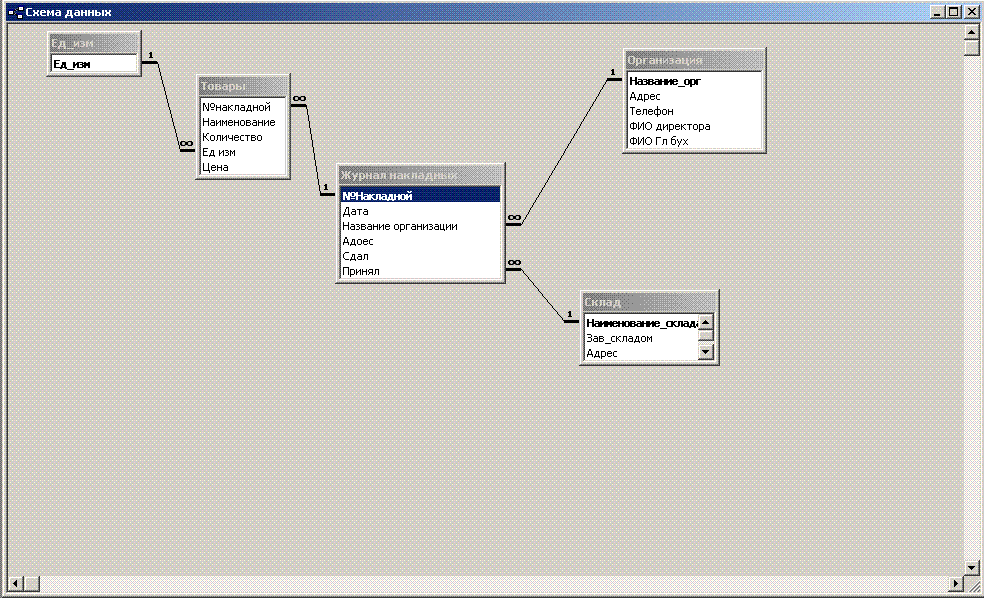Click main vertical scrollbar up arrow

point(971,31)
